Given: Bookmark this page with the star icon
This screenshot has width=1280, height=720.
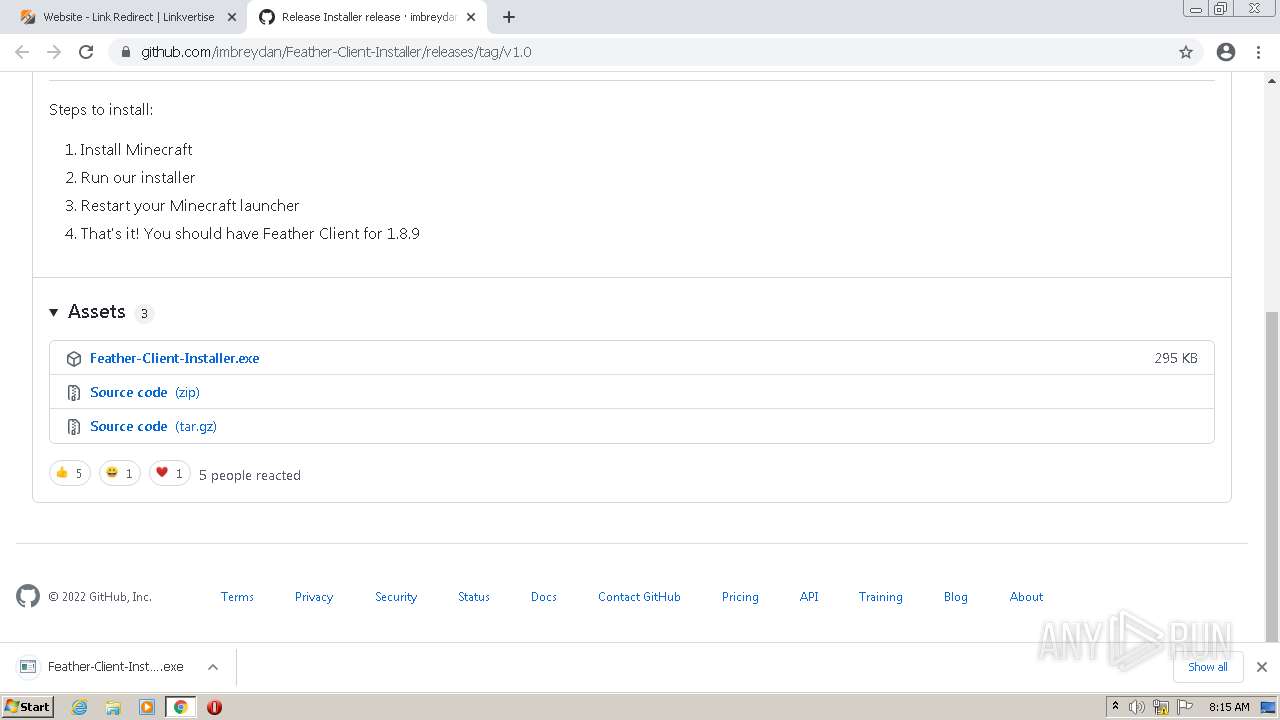Looking at the screenshot, I should [1186, 52].
